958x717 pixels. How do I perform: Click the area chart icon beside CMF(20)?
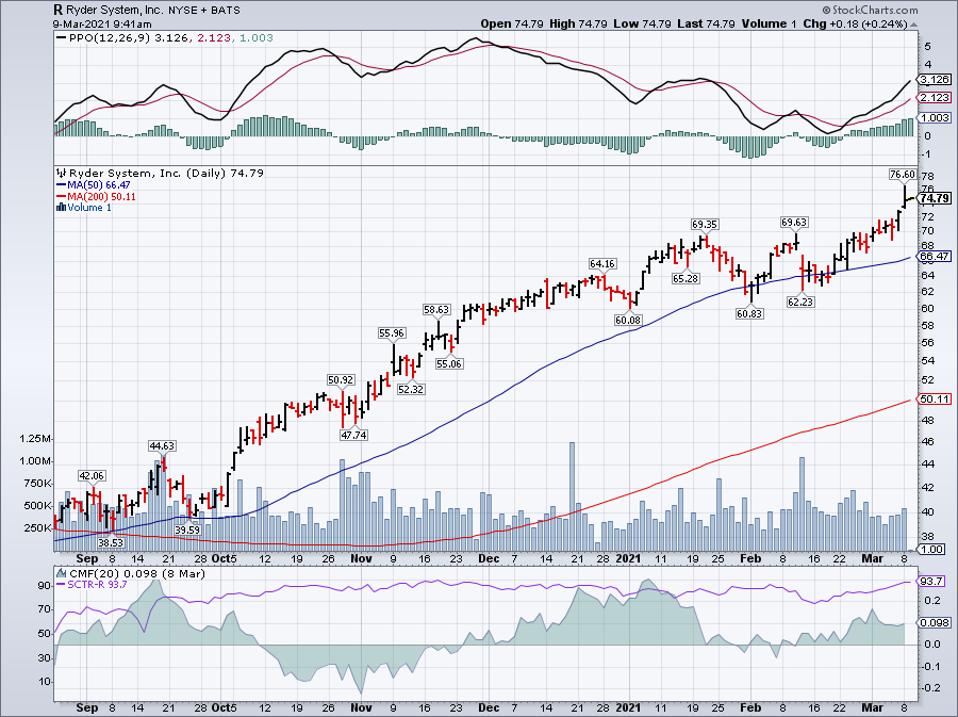pos(61,573)
